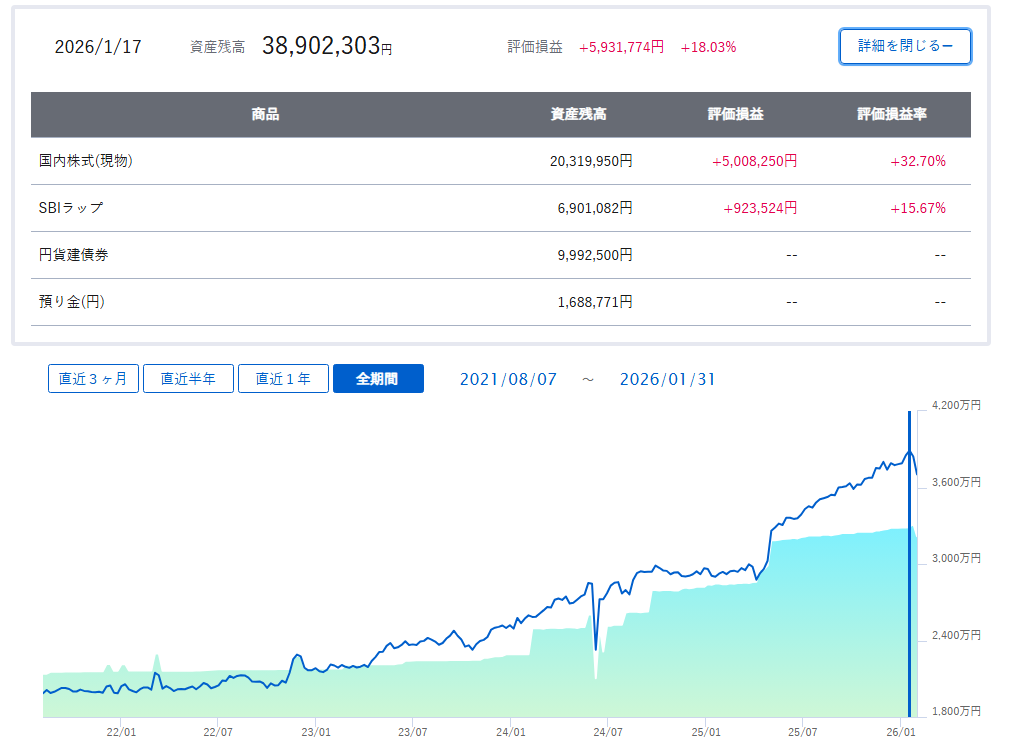This screenshot has height=752, width=1014.
Task: Select the 円貨建債券 product row
Action: coord(74,255)
